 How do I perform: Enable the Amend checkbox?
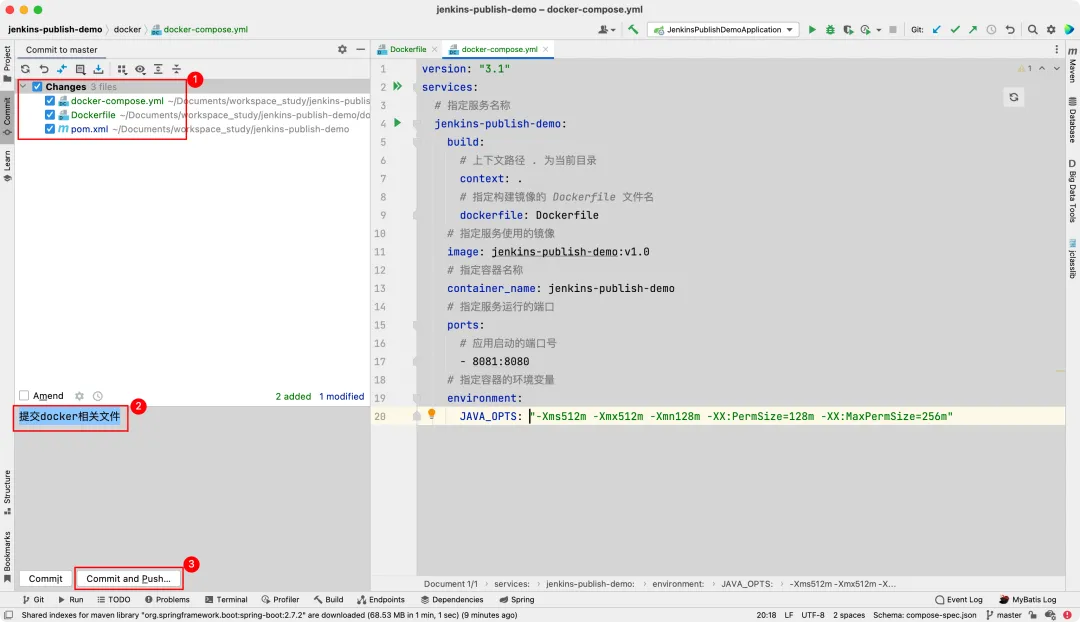[x=24, y=395]
